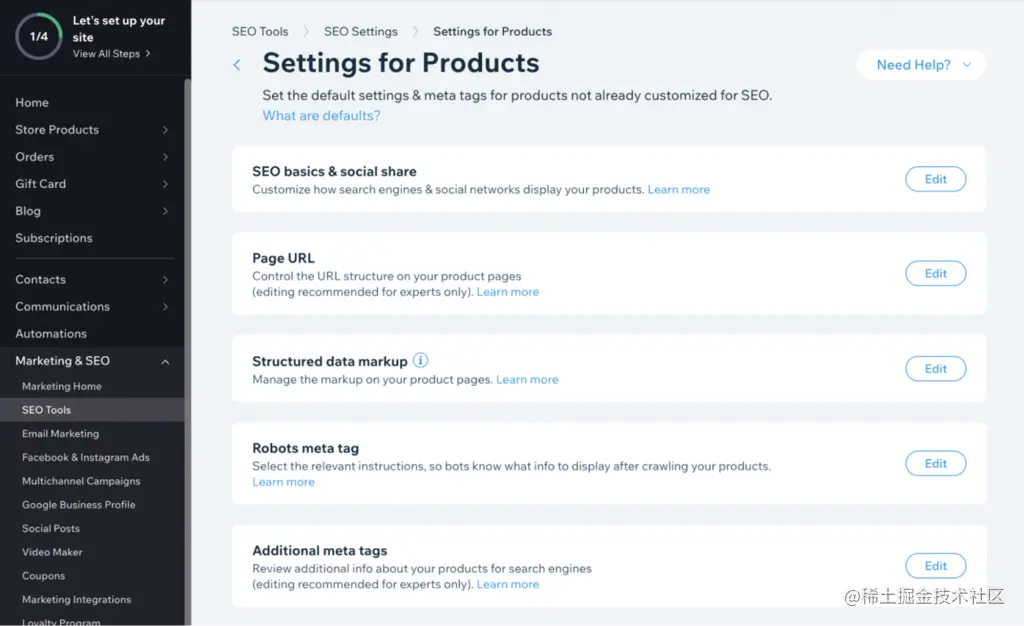The width and height of the screenshot is (1024, 626).
Task: Click the sidebar scrollbar
Action: click(x=187, y=300)
